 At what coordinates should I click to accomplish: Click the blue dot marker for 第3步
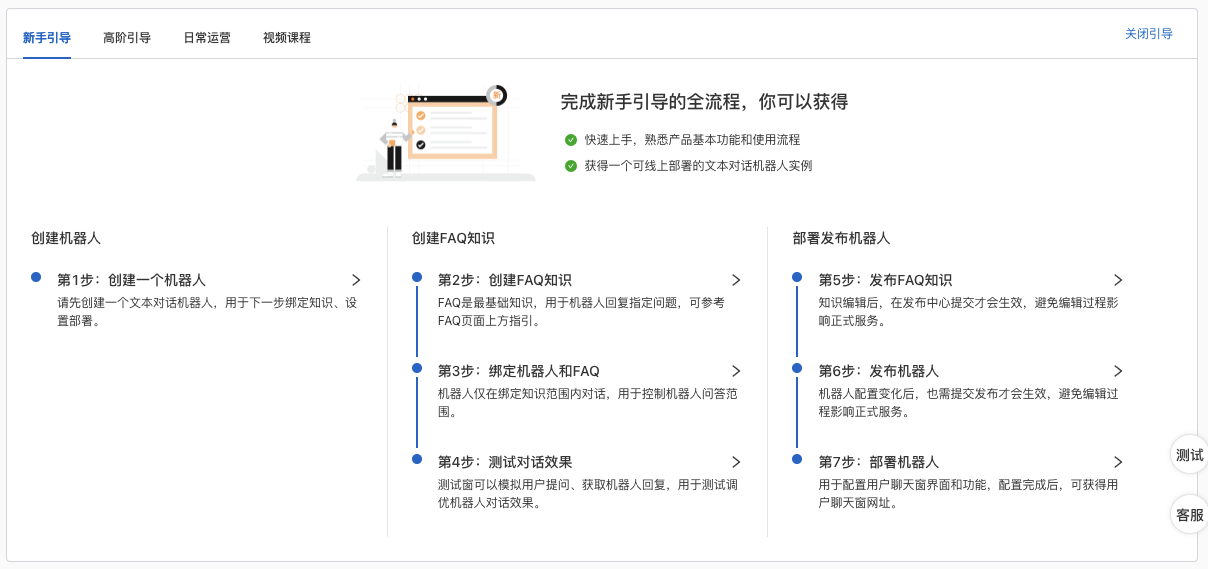[x=417, y=368]
